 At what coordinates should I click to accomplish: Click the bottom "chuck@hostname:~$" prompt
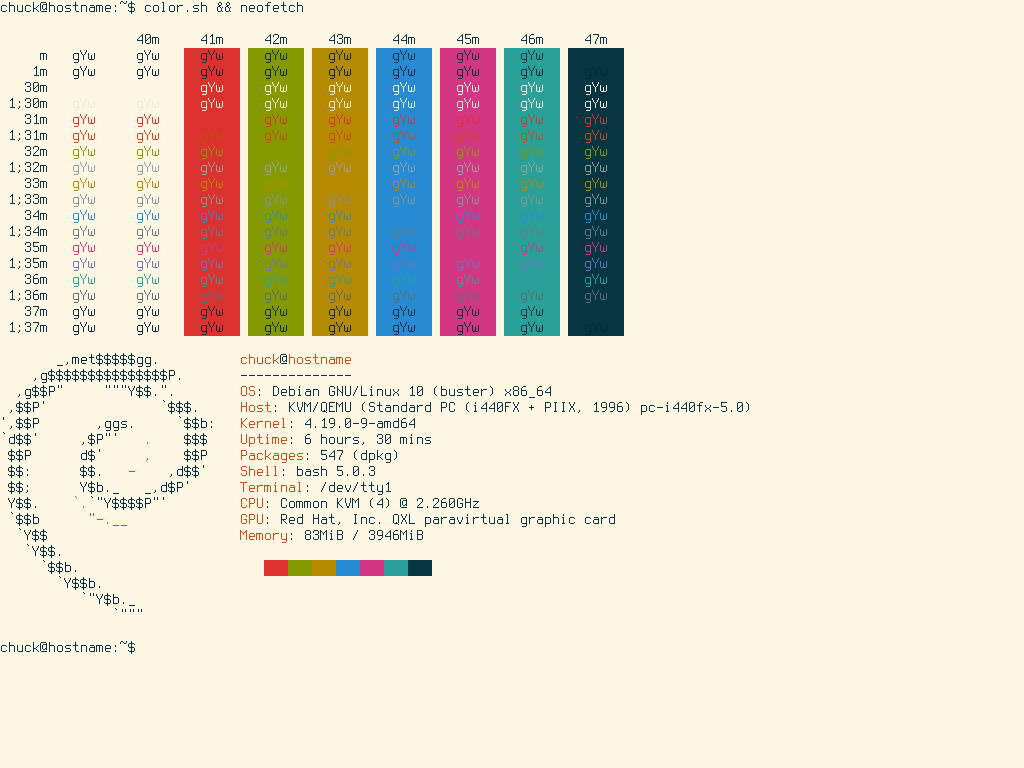(x=68, y=648)
